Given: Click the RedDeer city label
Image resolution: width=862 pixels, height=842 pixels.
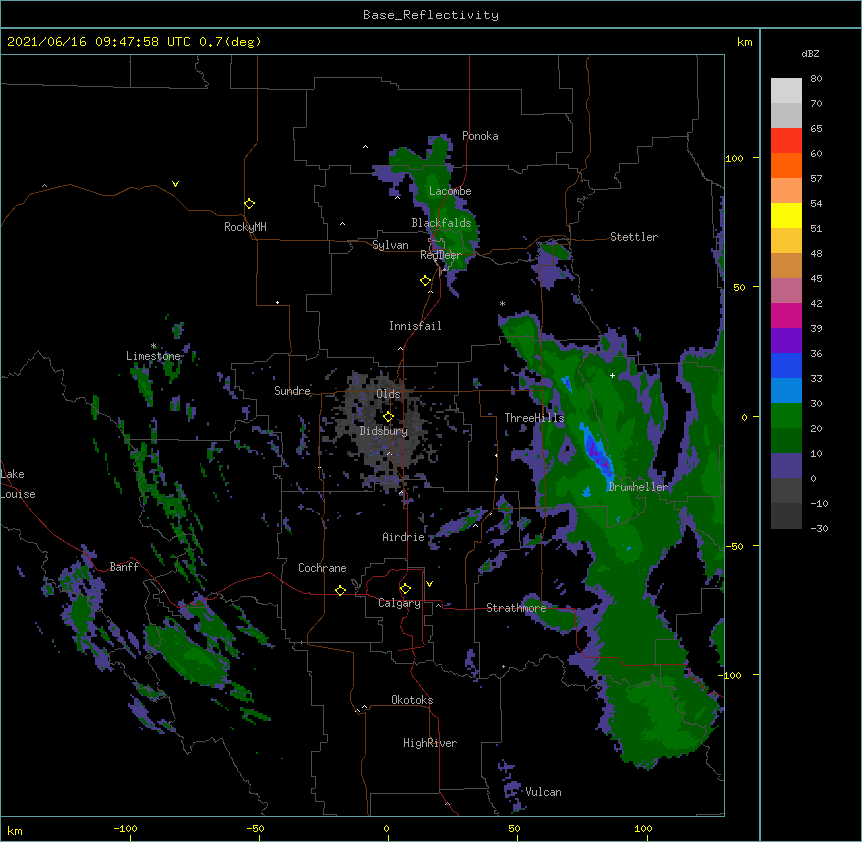Looking at the screenshot, I should click(441, 255).
